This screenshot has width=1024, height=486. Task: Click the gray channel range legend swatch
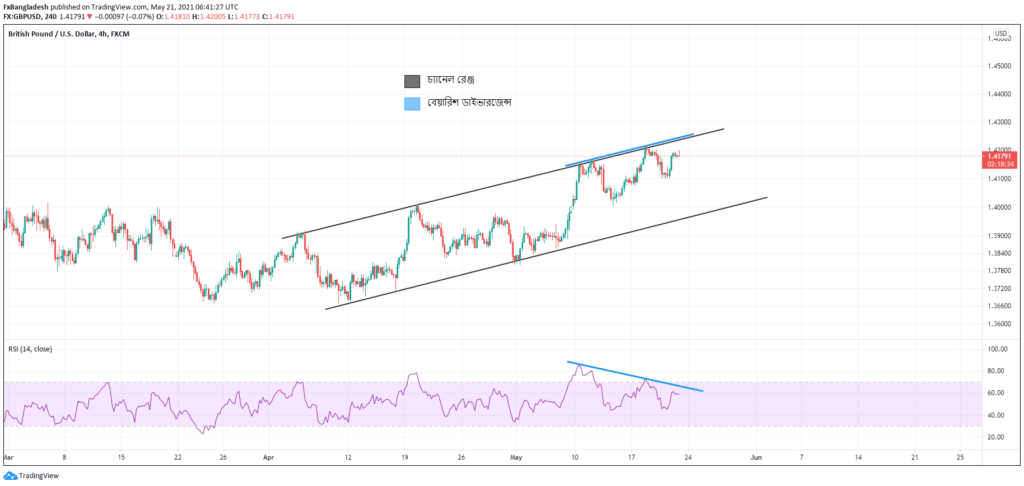pyautogui.click(x=412, y=81)
